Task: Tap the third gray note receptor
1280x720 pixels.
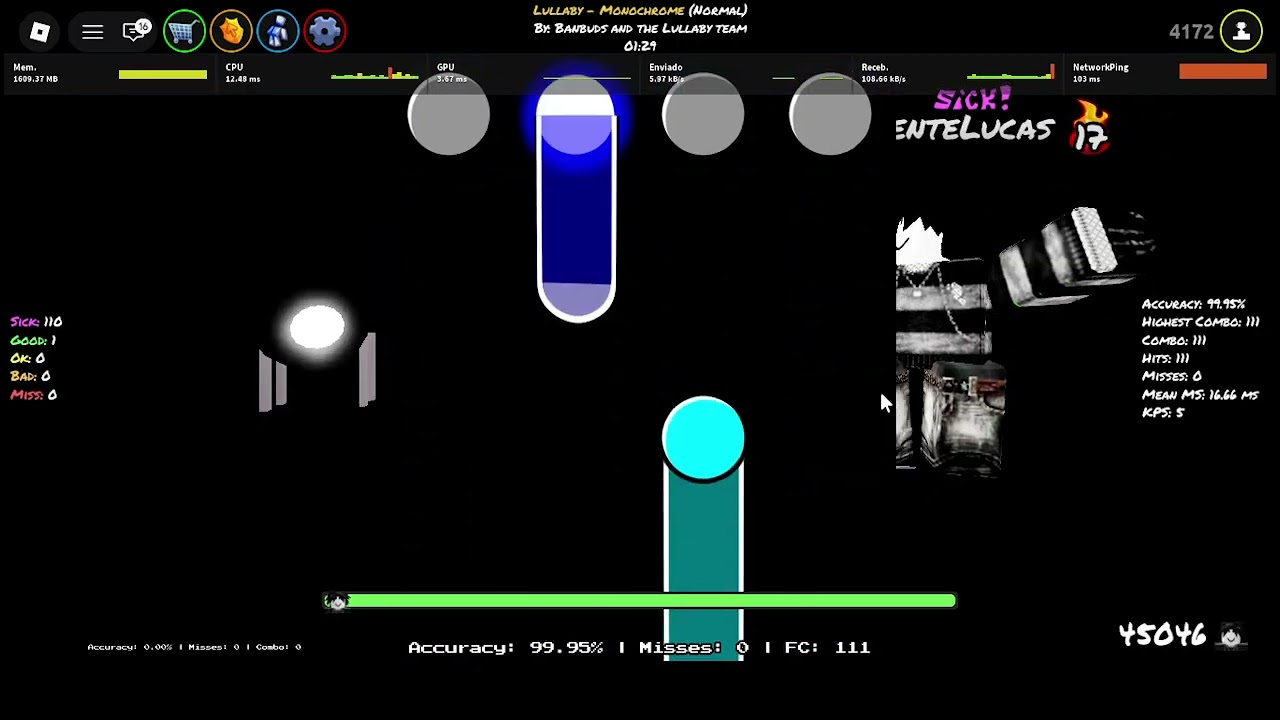Action: [703, 115]
